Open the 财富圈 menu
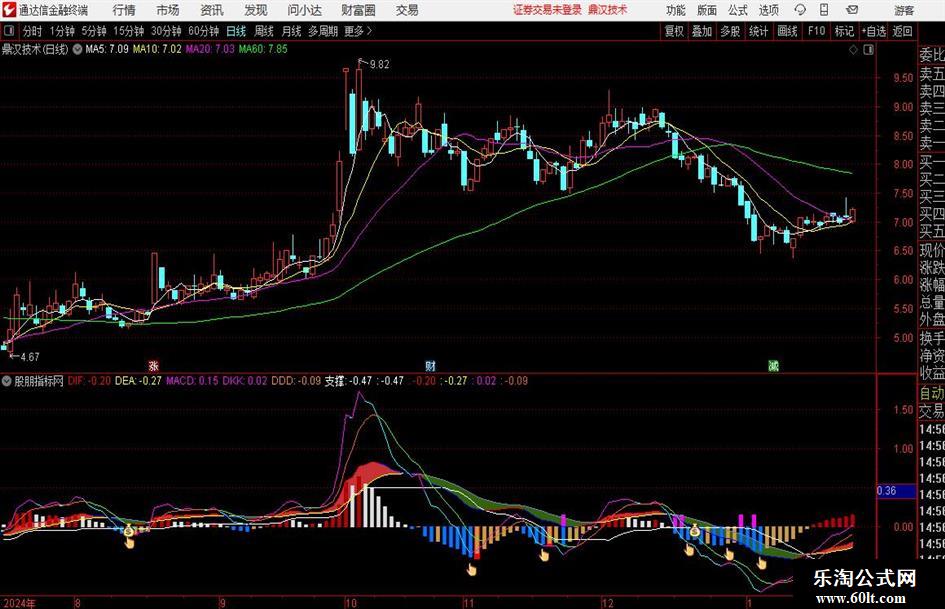 coord(358,10)
